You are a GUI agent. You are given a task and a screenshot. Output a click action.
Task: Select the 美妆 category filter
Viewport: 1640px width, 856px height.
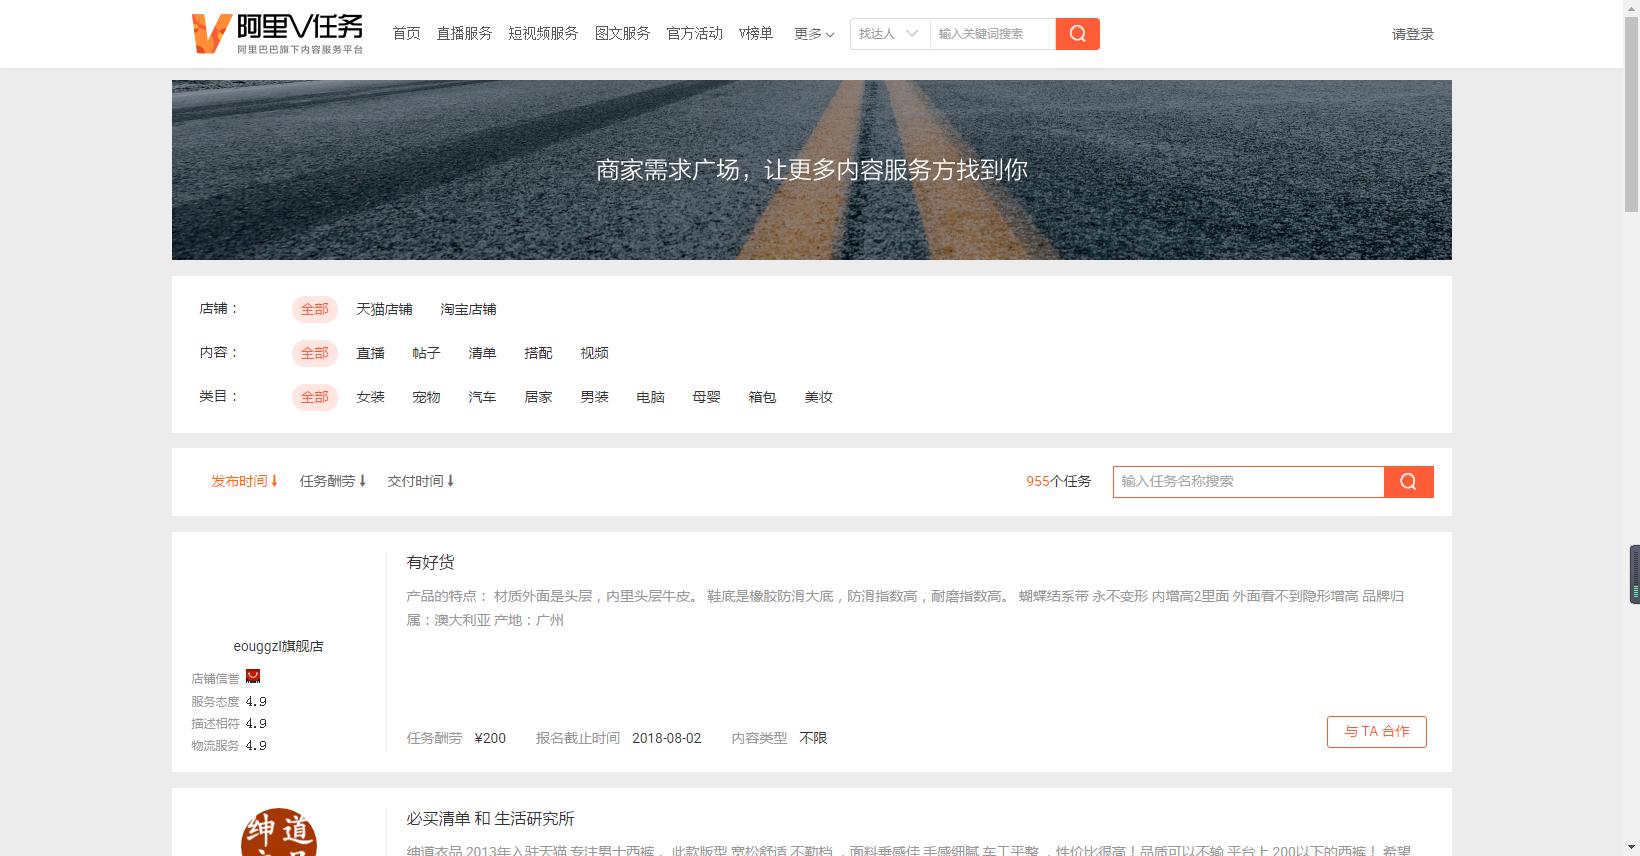(x=818, y=397)
